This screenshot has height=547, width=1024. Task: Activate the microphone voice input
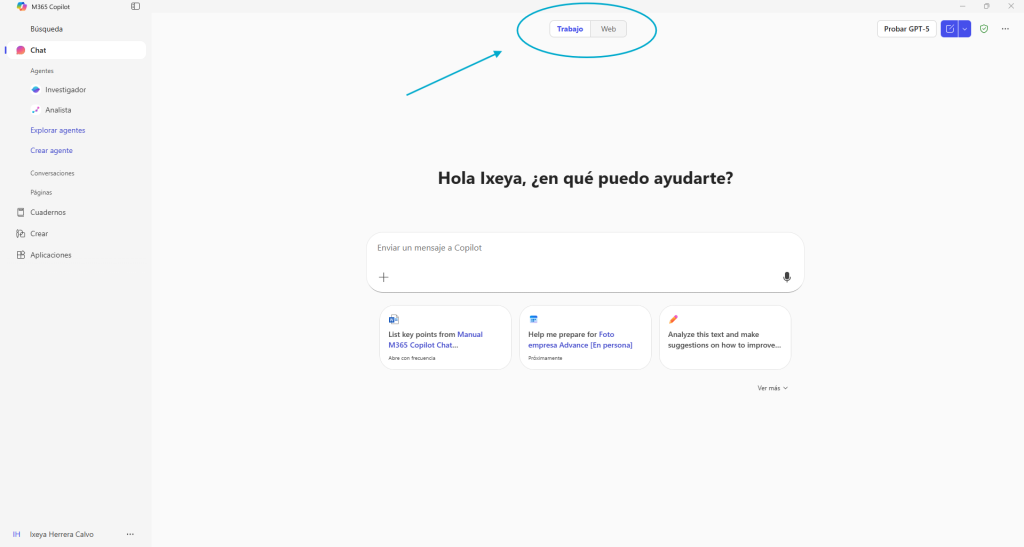point(787,277)
